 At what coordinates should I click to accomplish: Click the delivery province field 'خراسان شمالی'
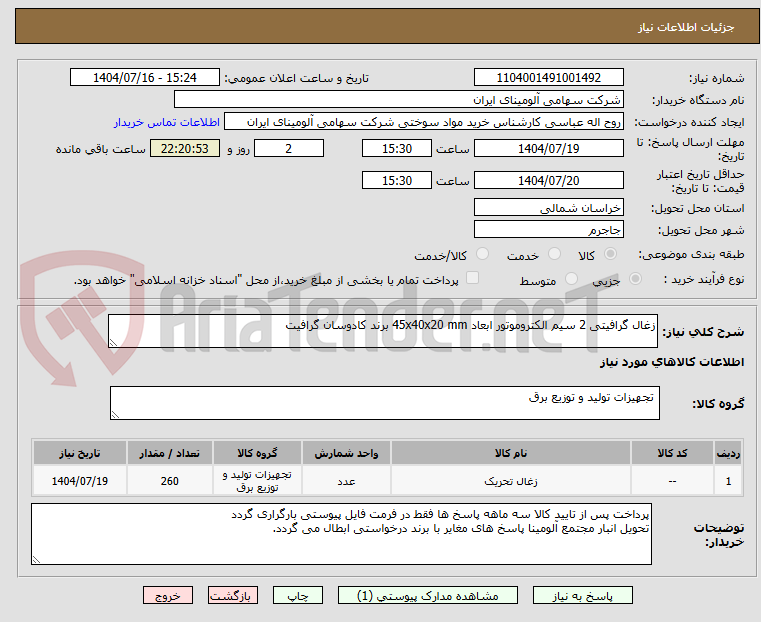[548, 208]
